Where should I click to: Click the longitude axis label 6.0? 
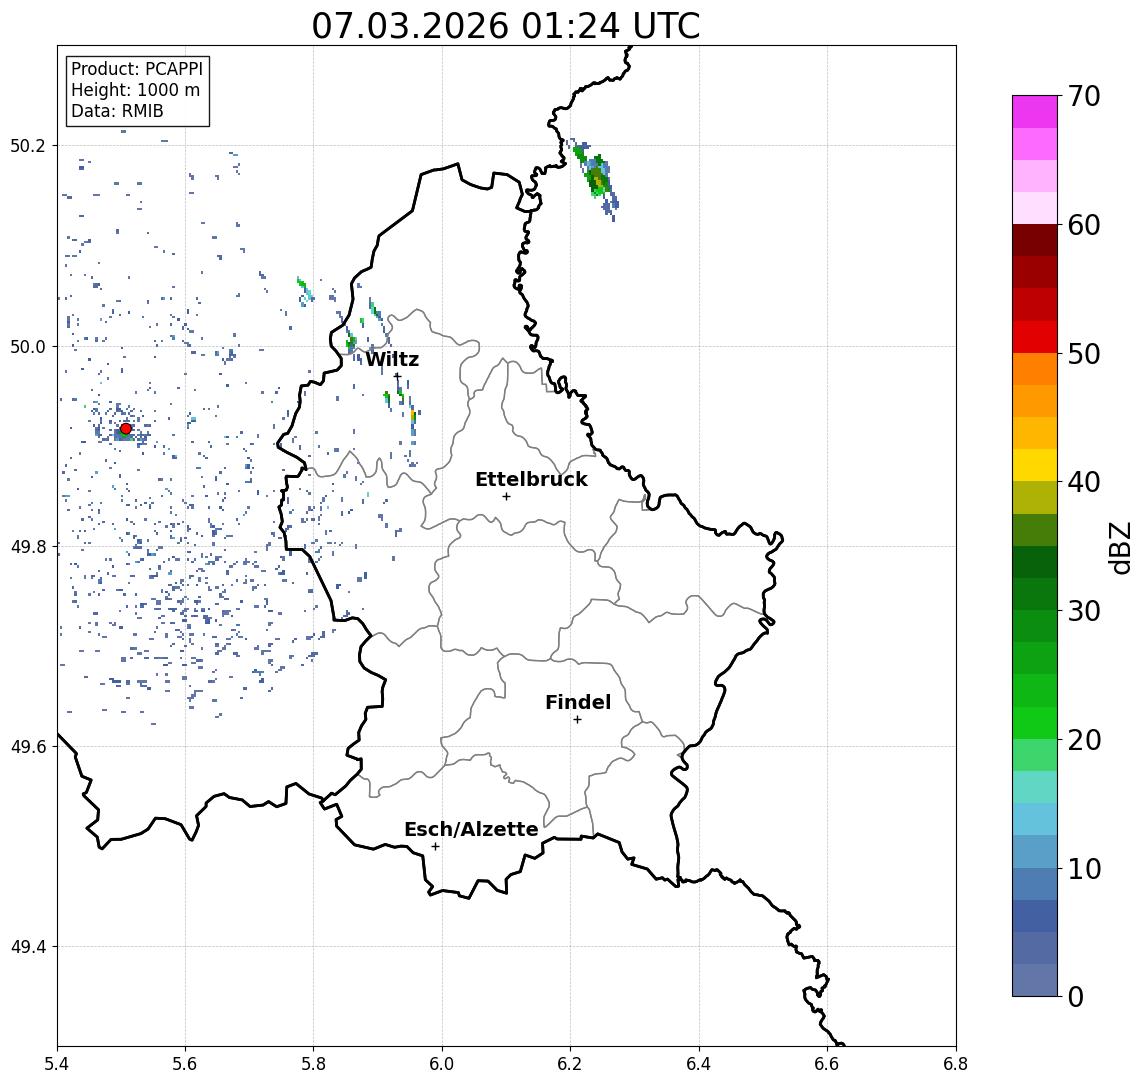[442, 1064]
